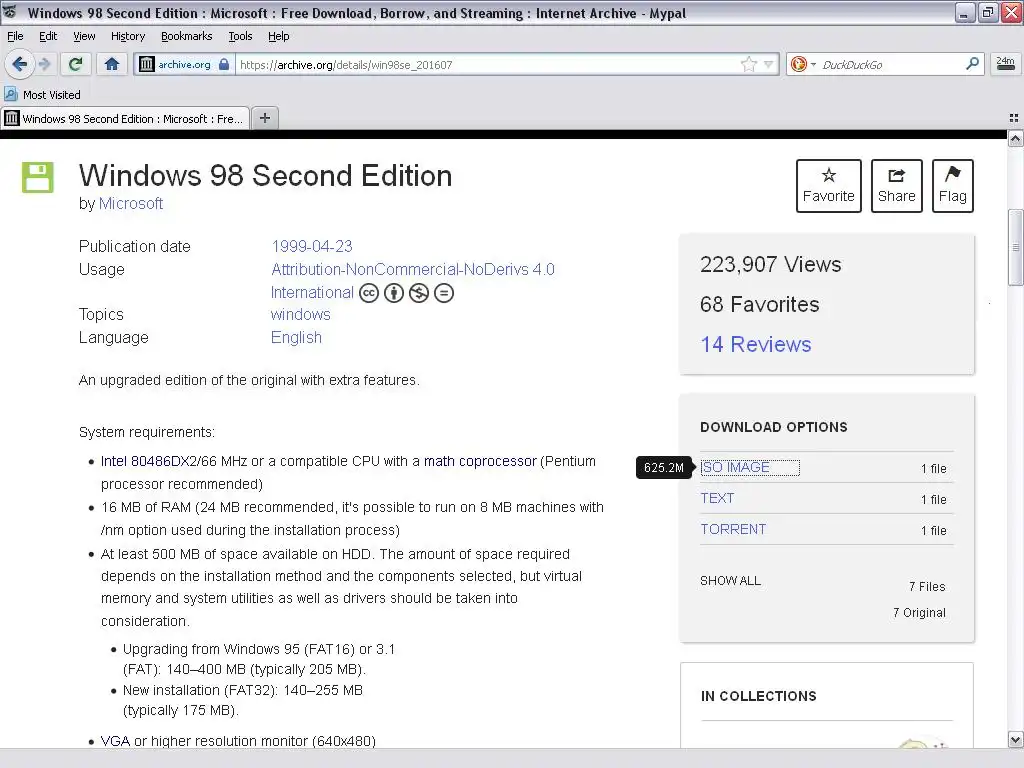Open the Attribution-NonCommercial-NoDerivs 4.0 license link
The height and width of the screenshot is (768, 1024).
413,269
